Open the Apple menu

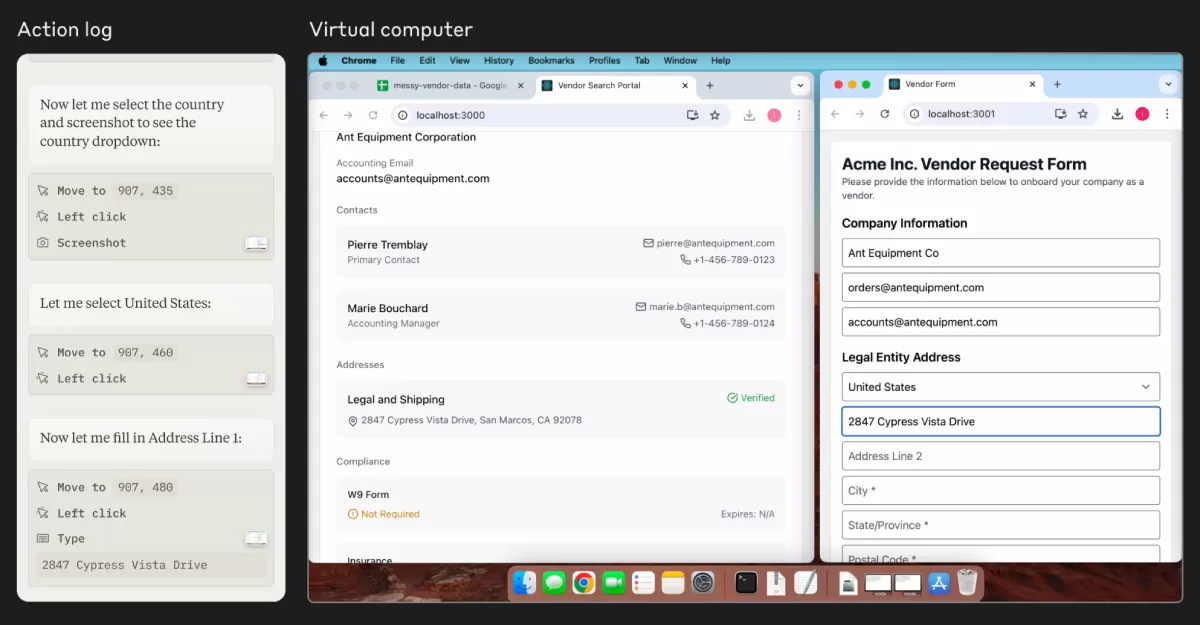click(x=323, y=61)
